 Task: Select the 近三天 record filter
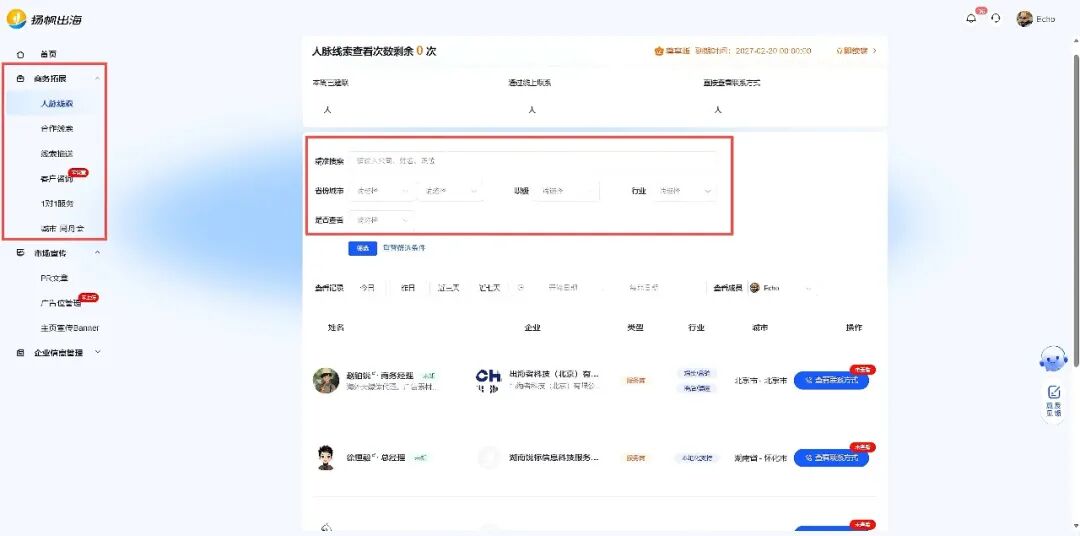click(x=448, y=288)
